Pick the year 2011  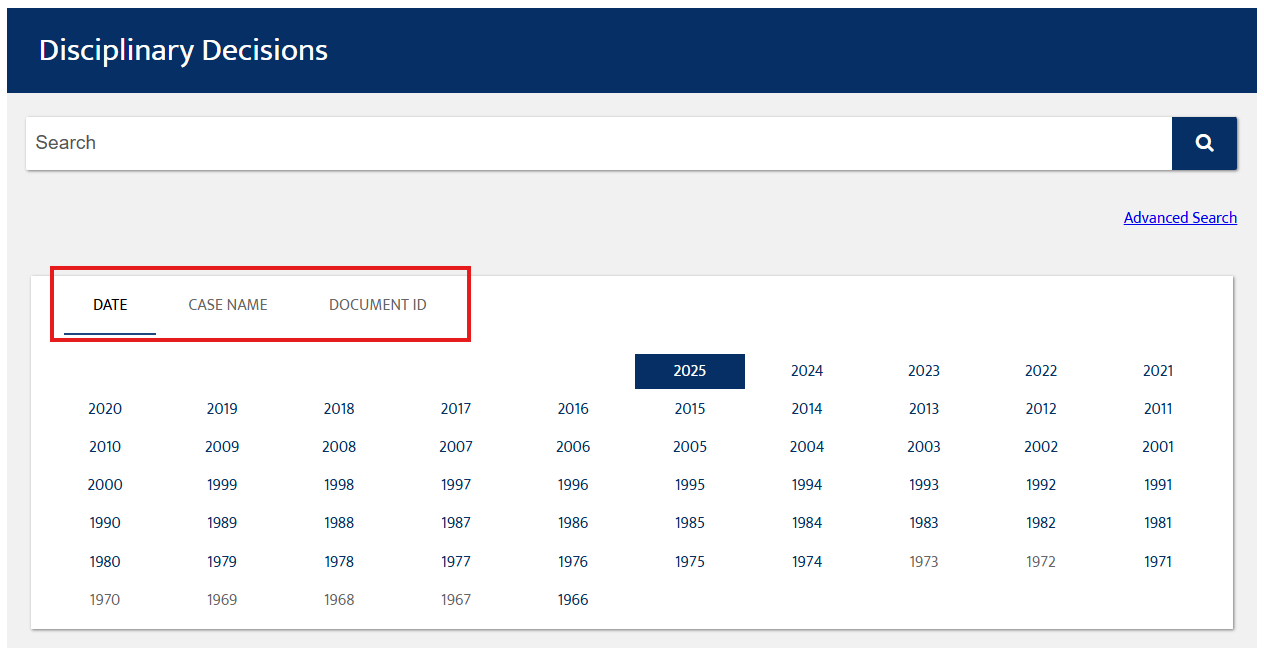(1157, 409)
